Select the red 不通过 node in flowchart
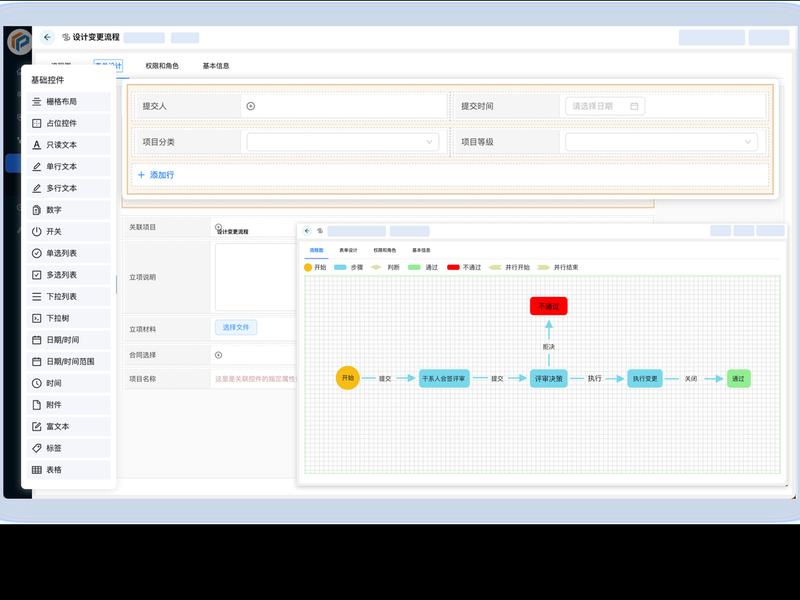Viewport: 800px width, 600px height. pos(548,306)
